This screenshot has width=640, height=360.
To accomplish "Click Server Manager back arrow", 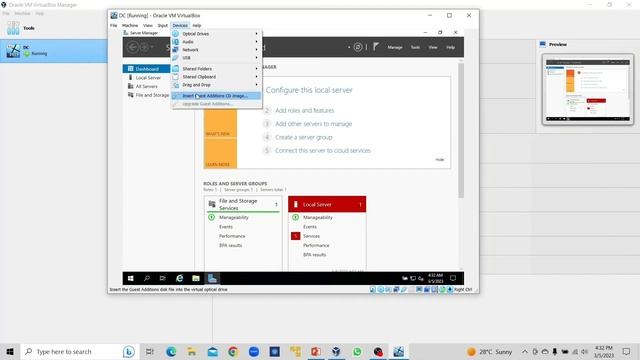I will pyautogui.click(x=133, y=47).
